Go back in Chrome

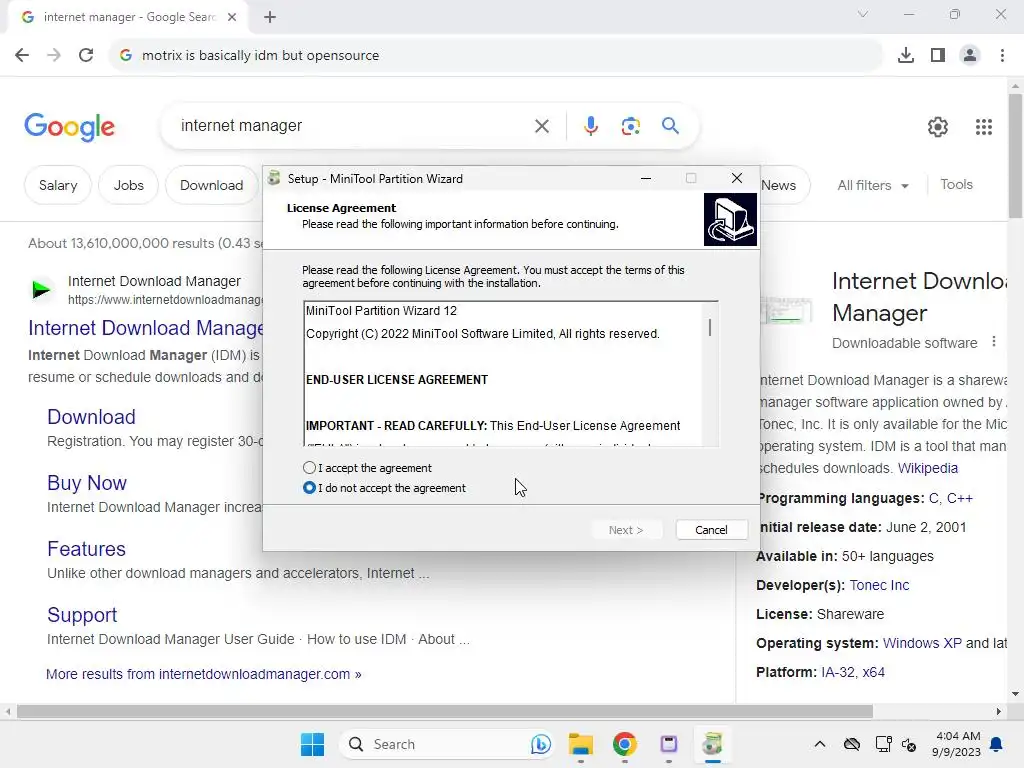click(x=22, y=56)
